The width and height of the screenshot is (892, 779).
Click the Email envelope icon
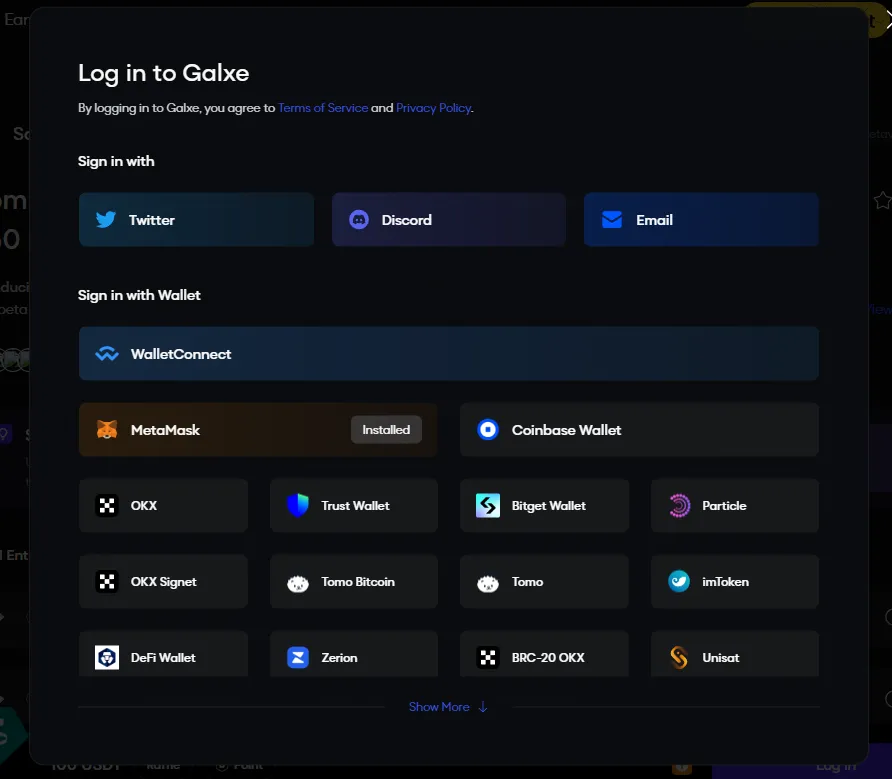point(612,220)
